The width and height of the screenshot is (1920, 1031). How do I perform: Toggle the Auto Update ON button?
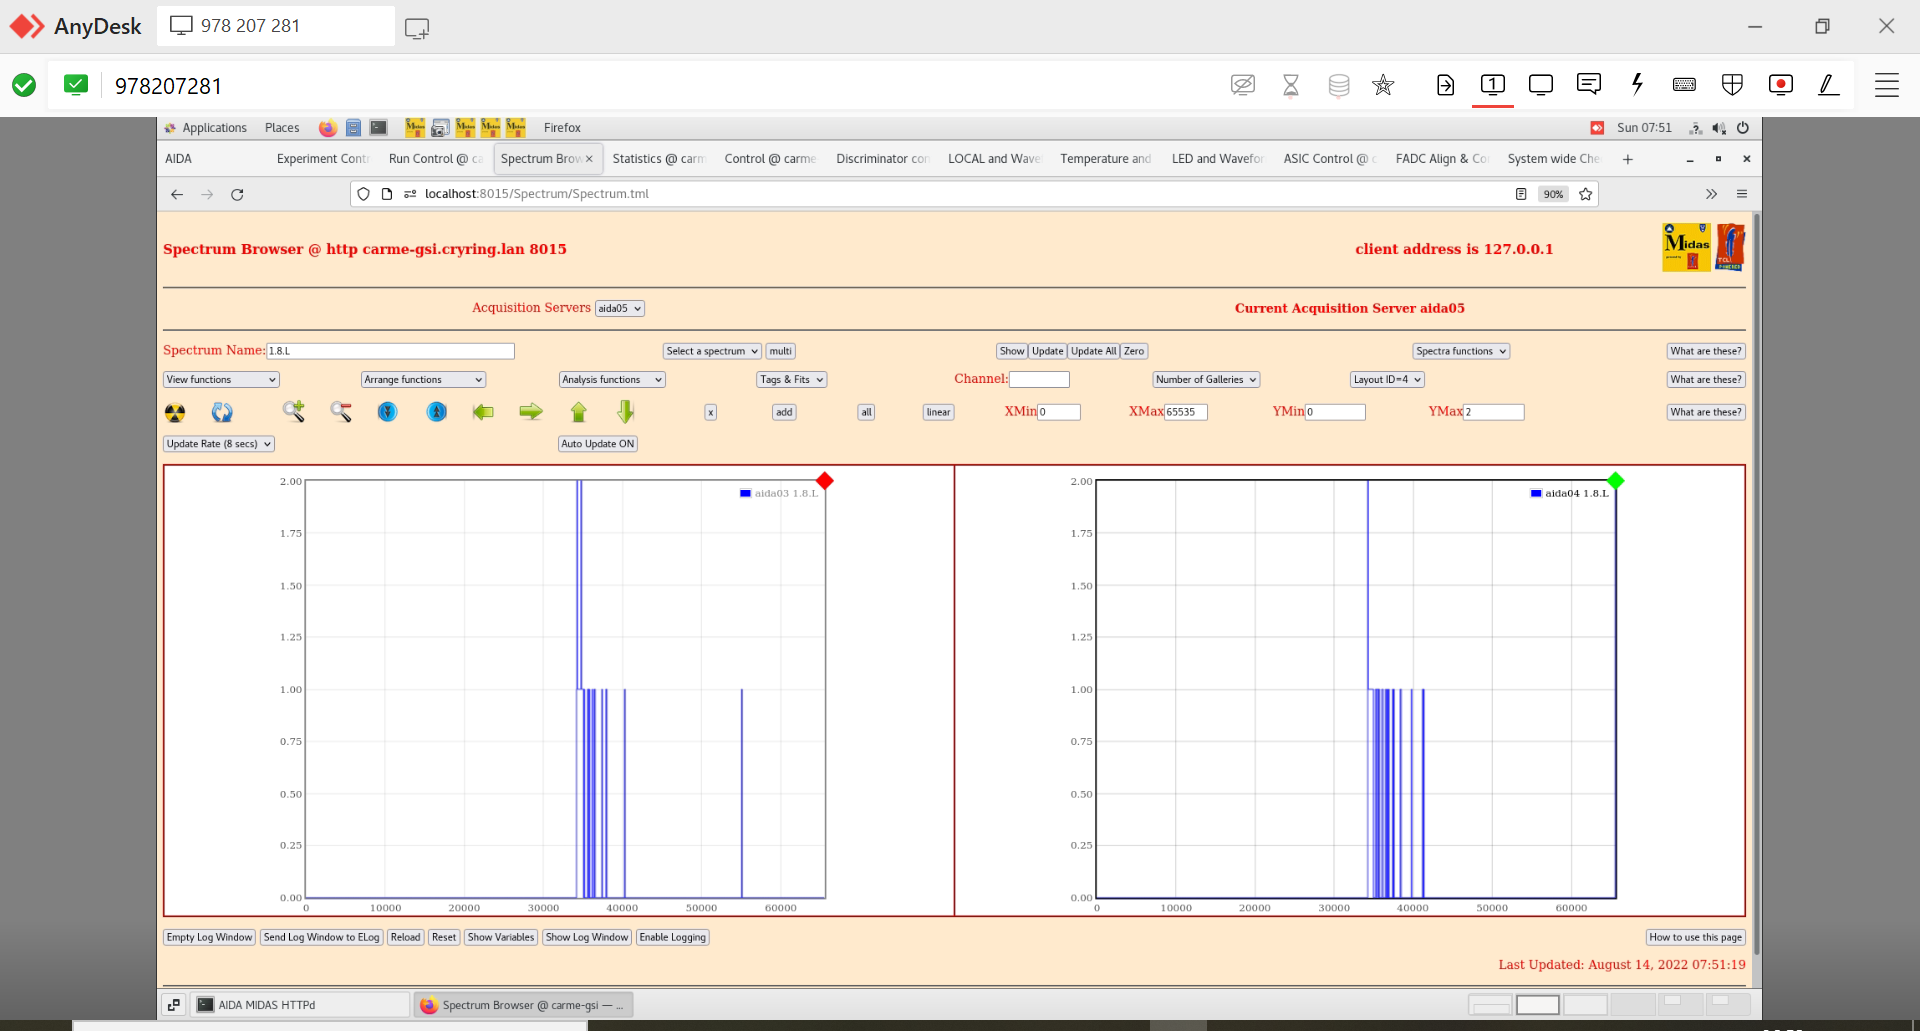(597, 444)
